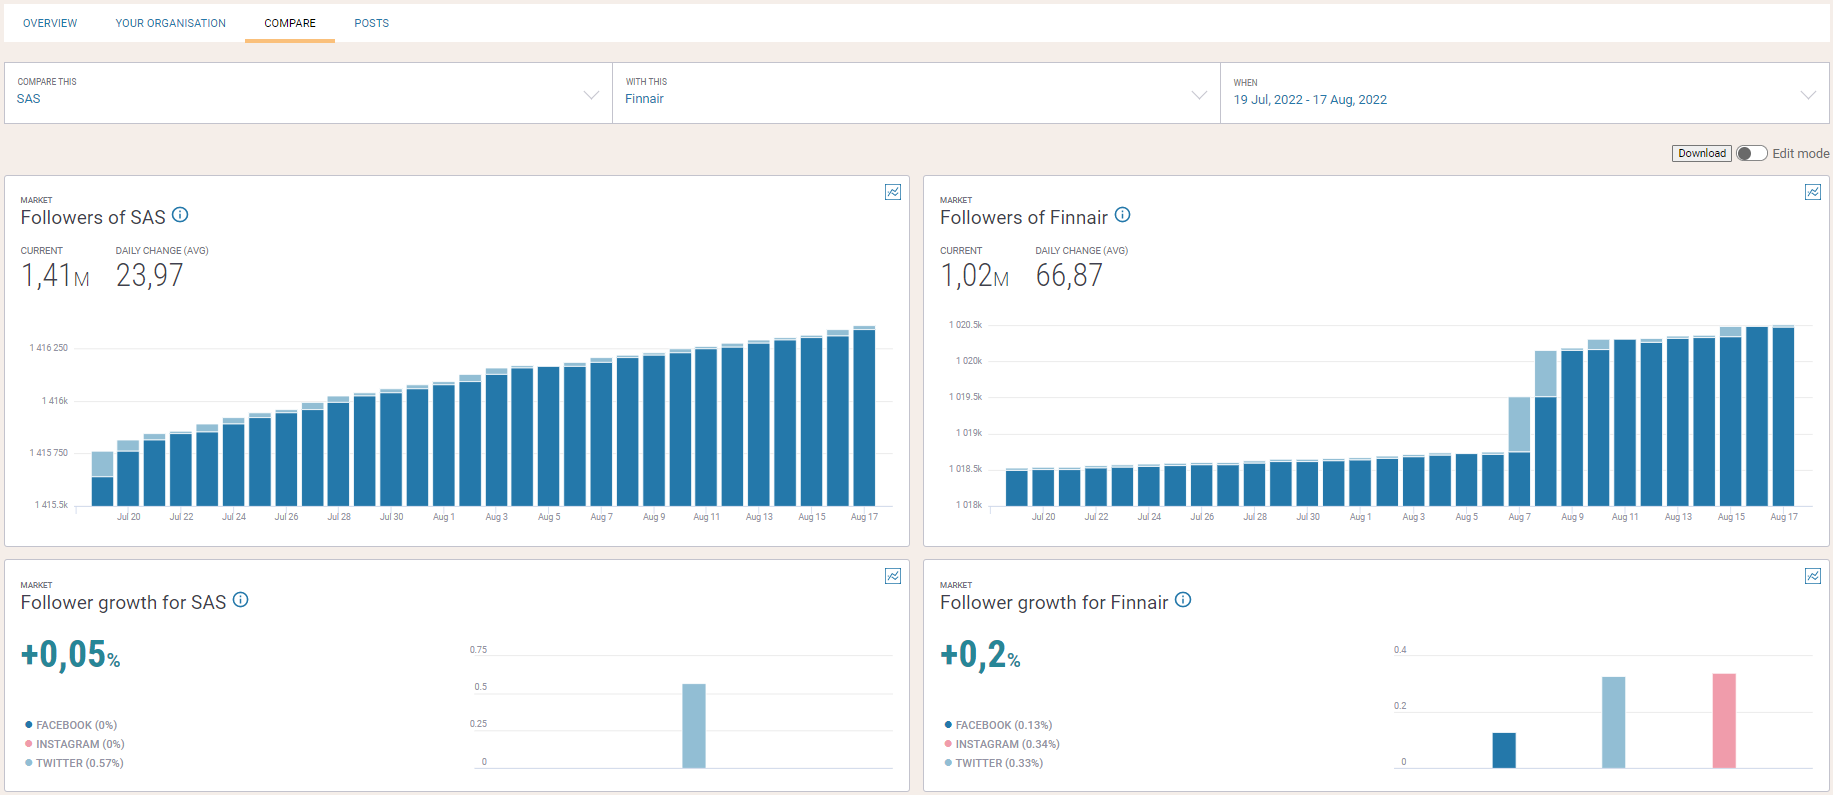
Task: Click the Follower growth for SAS title
Action: (124, 602)
